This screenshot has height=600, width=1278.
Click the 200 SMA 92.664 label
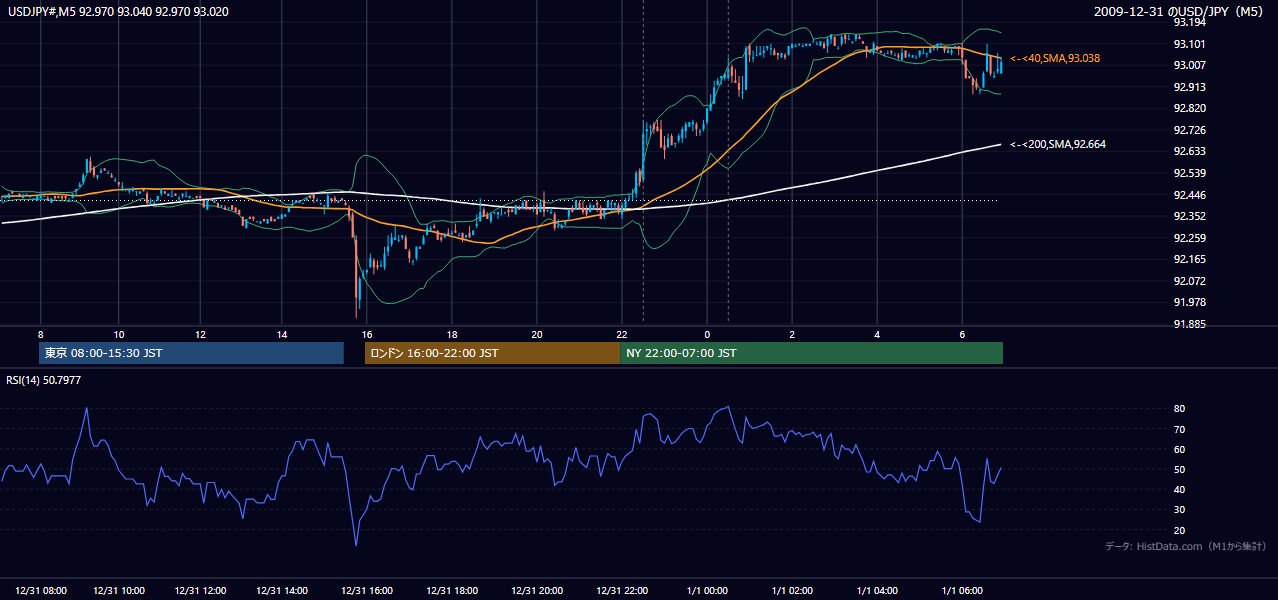tap(1057, 145)
